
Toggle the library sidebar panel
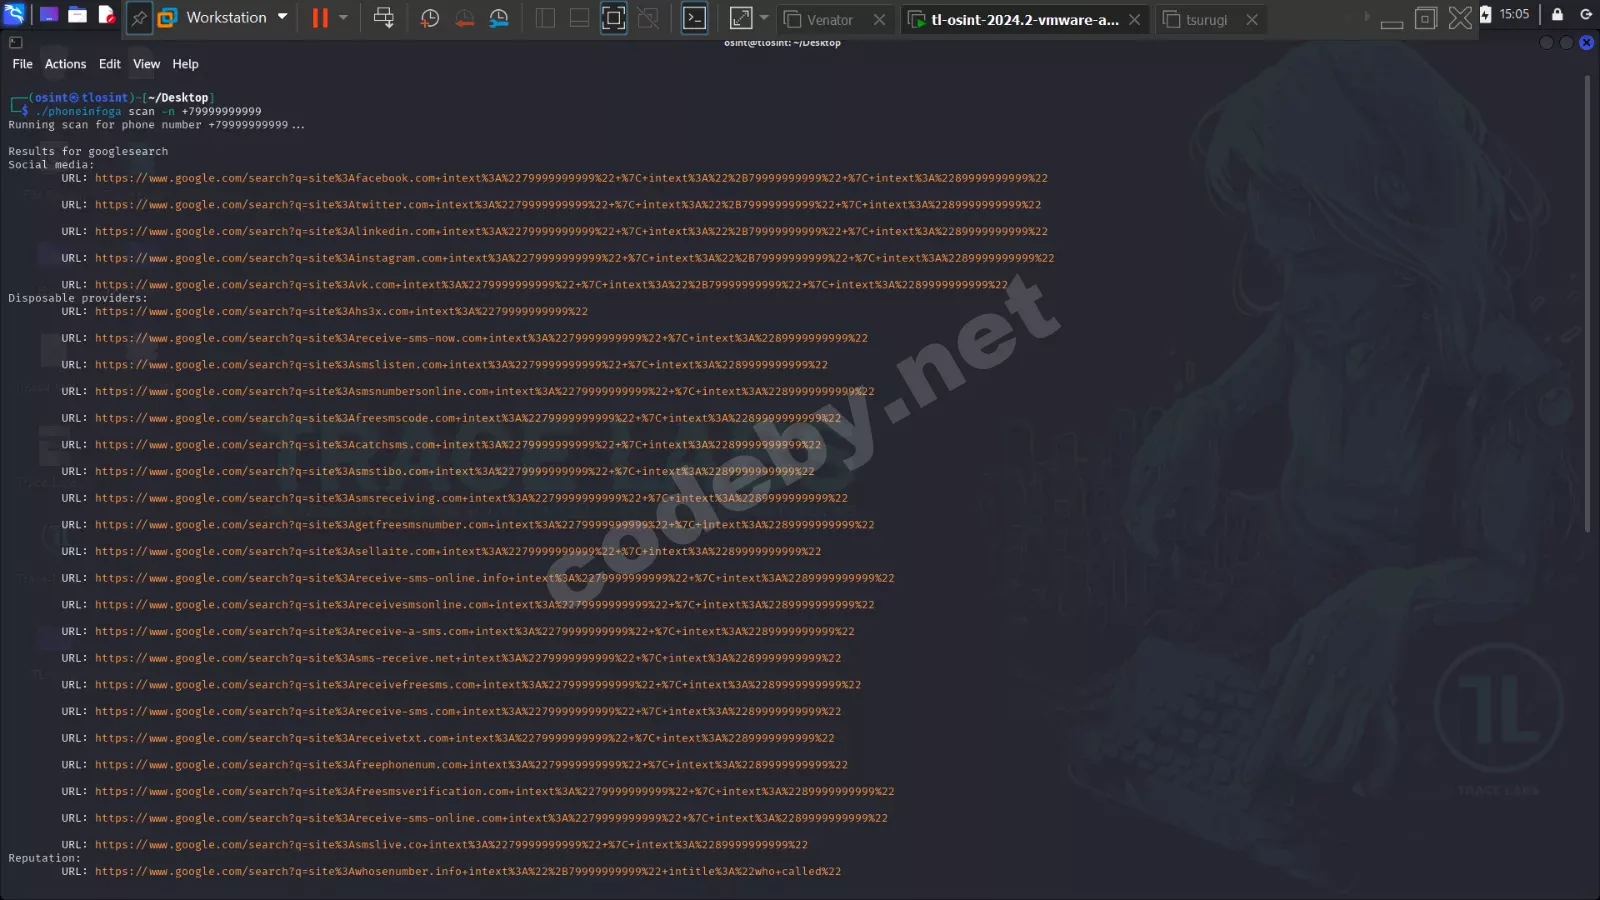(545, 17)
